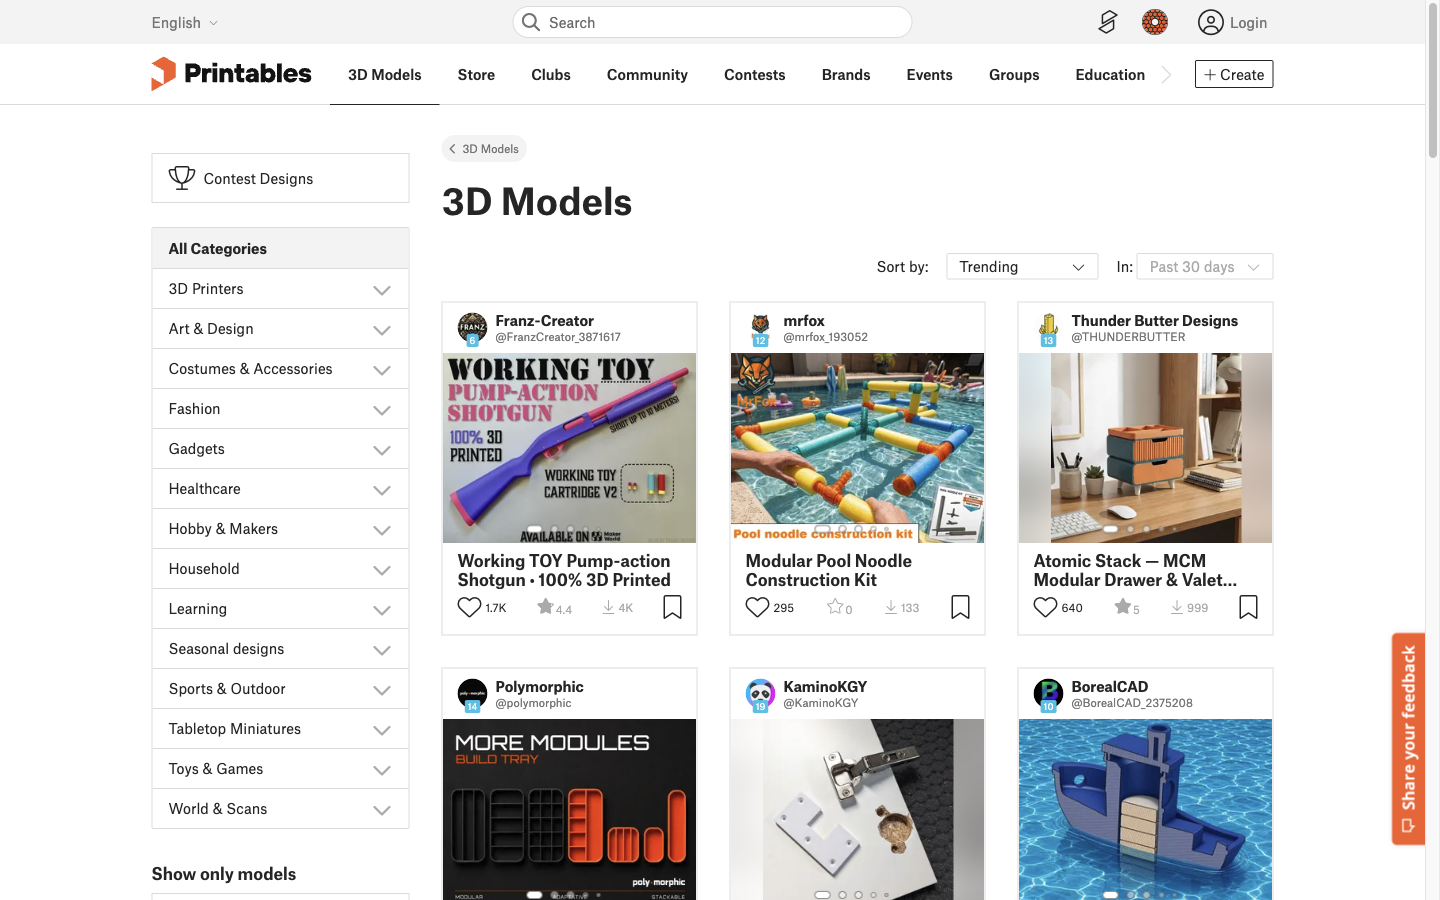The height and width of the screenshot is (900, 1440).
Task: Open Polymorphic's avatar
Action: tap(472, 694)
